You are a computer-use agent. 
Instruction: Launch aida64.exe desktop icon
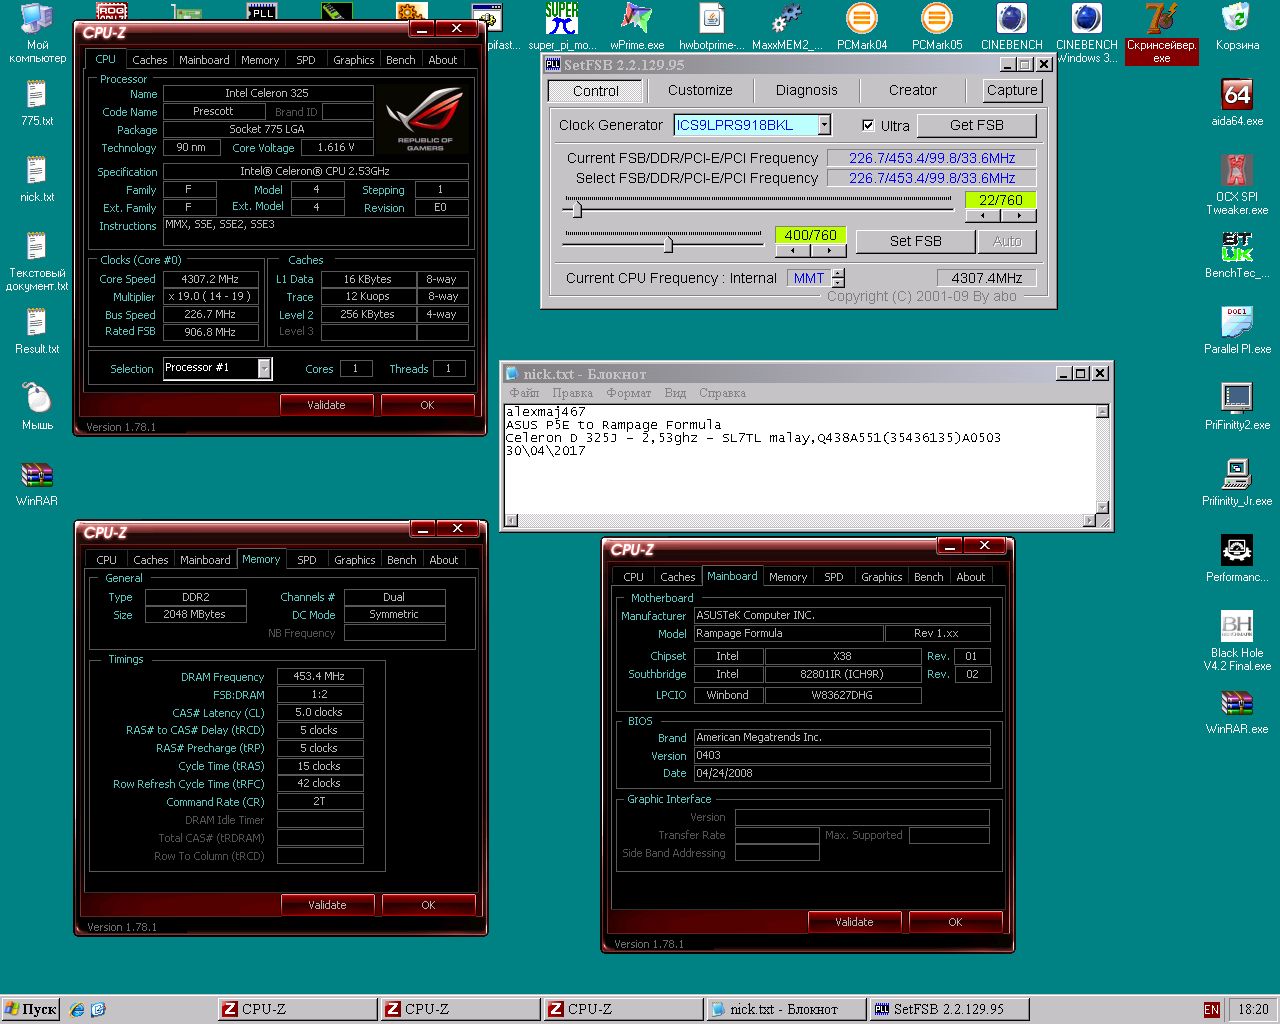[x=1237, y=102]
